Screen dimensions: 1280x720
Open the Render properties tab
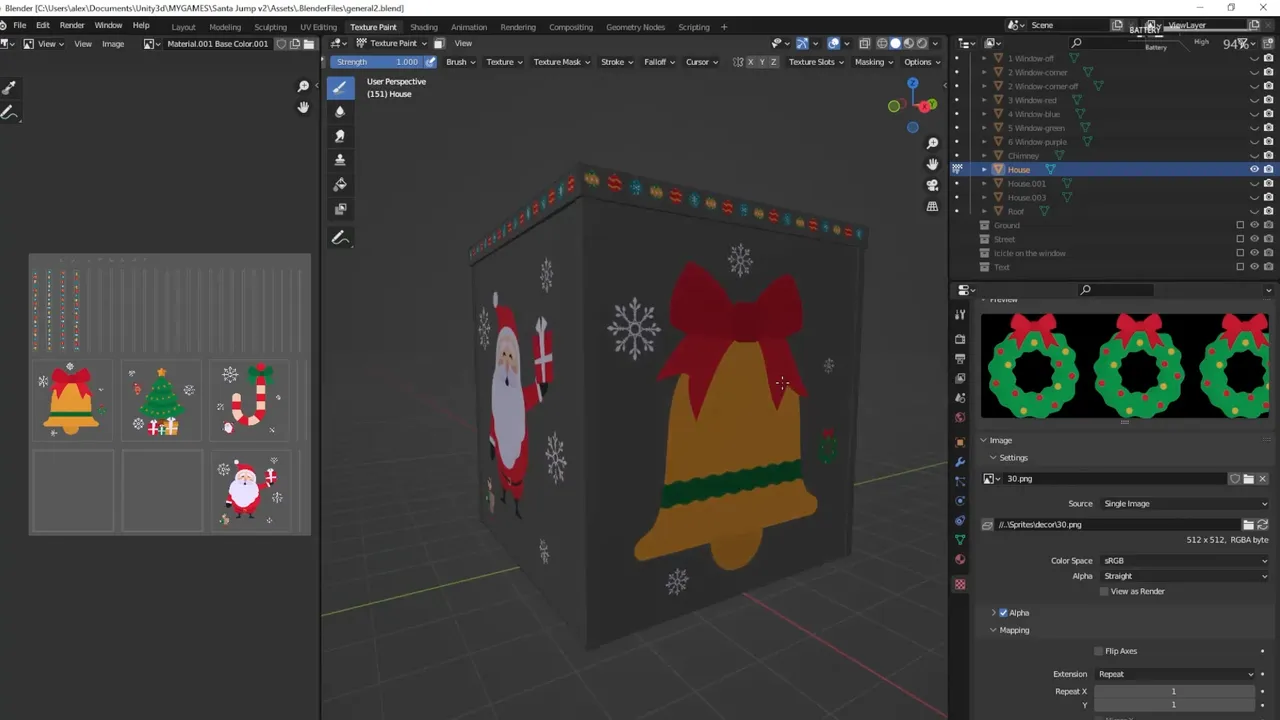[x=960, y=339]
